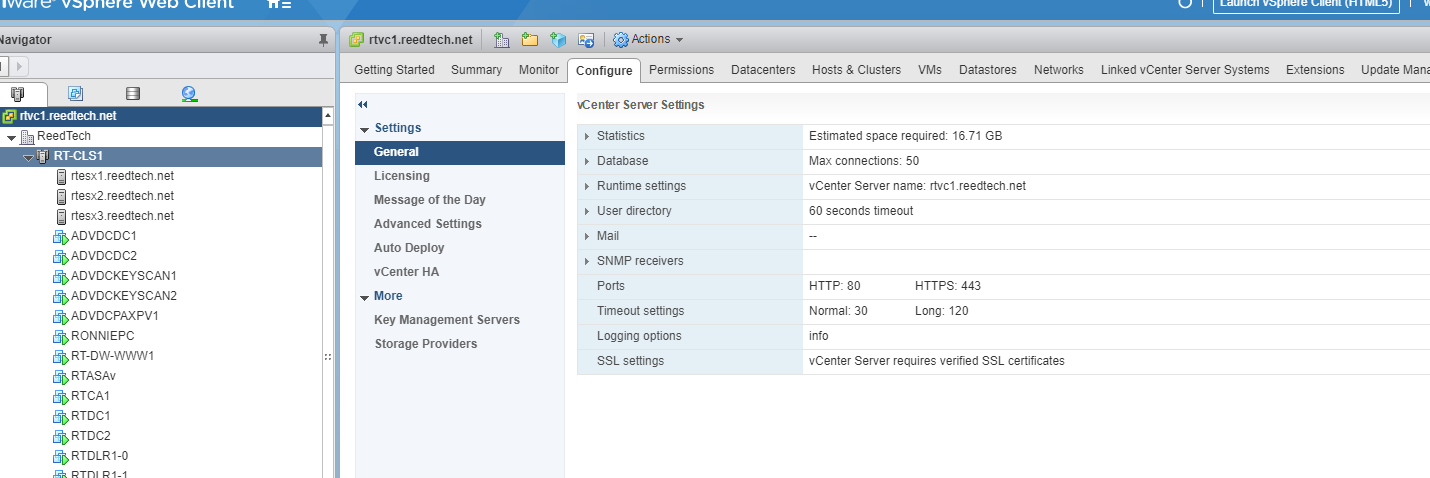Screen dimensions: 1430x478
Task: Open the Extensions tab
Action: pyautogui.click(x=1315, y=70)
